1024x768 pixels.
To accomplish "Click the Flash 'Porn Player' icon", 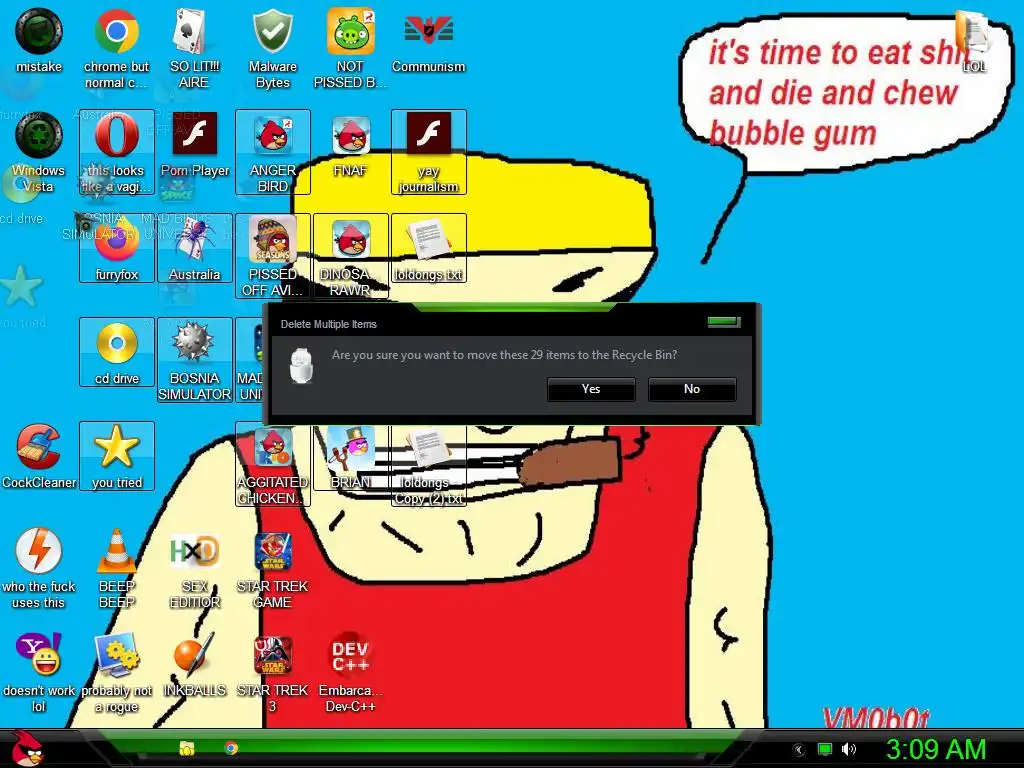I will (195, 145).
